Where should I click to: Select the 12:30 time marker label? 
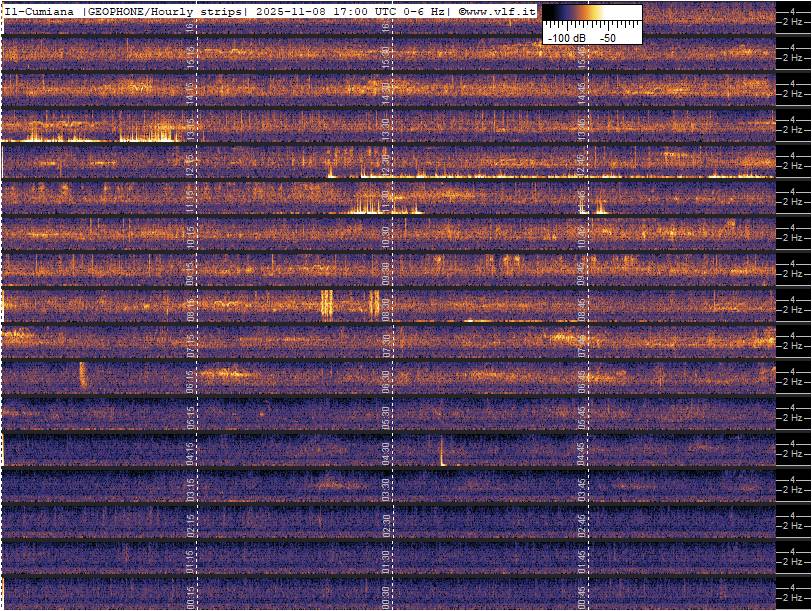[386, 164]
